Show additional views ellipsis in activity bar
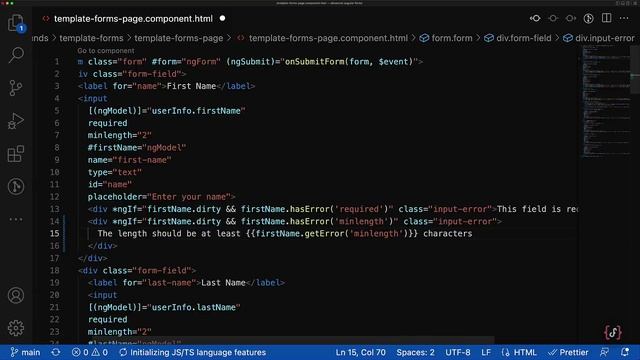The height and width of the screenshot is (360, 640). [x=16, y=219]
